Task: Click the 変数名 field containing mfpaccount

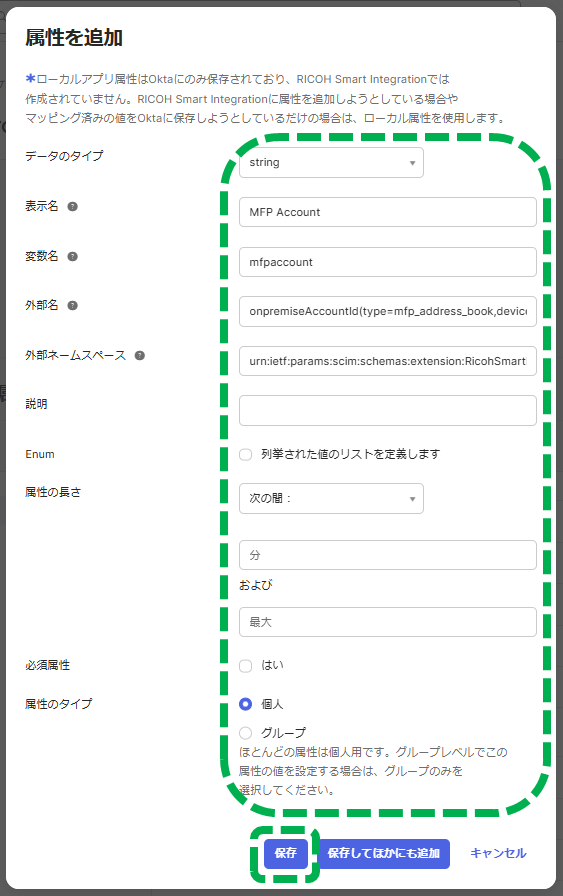Action: click(388, 262)
